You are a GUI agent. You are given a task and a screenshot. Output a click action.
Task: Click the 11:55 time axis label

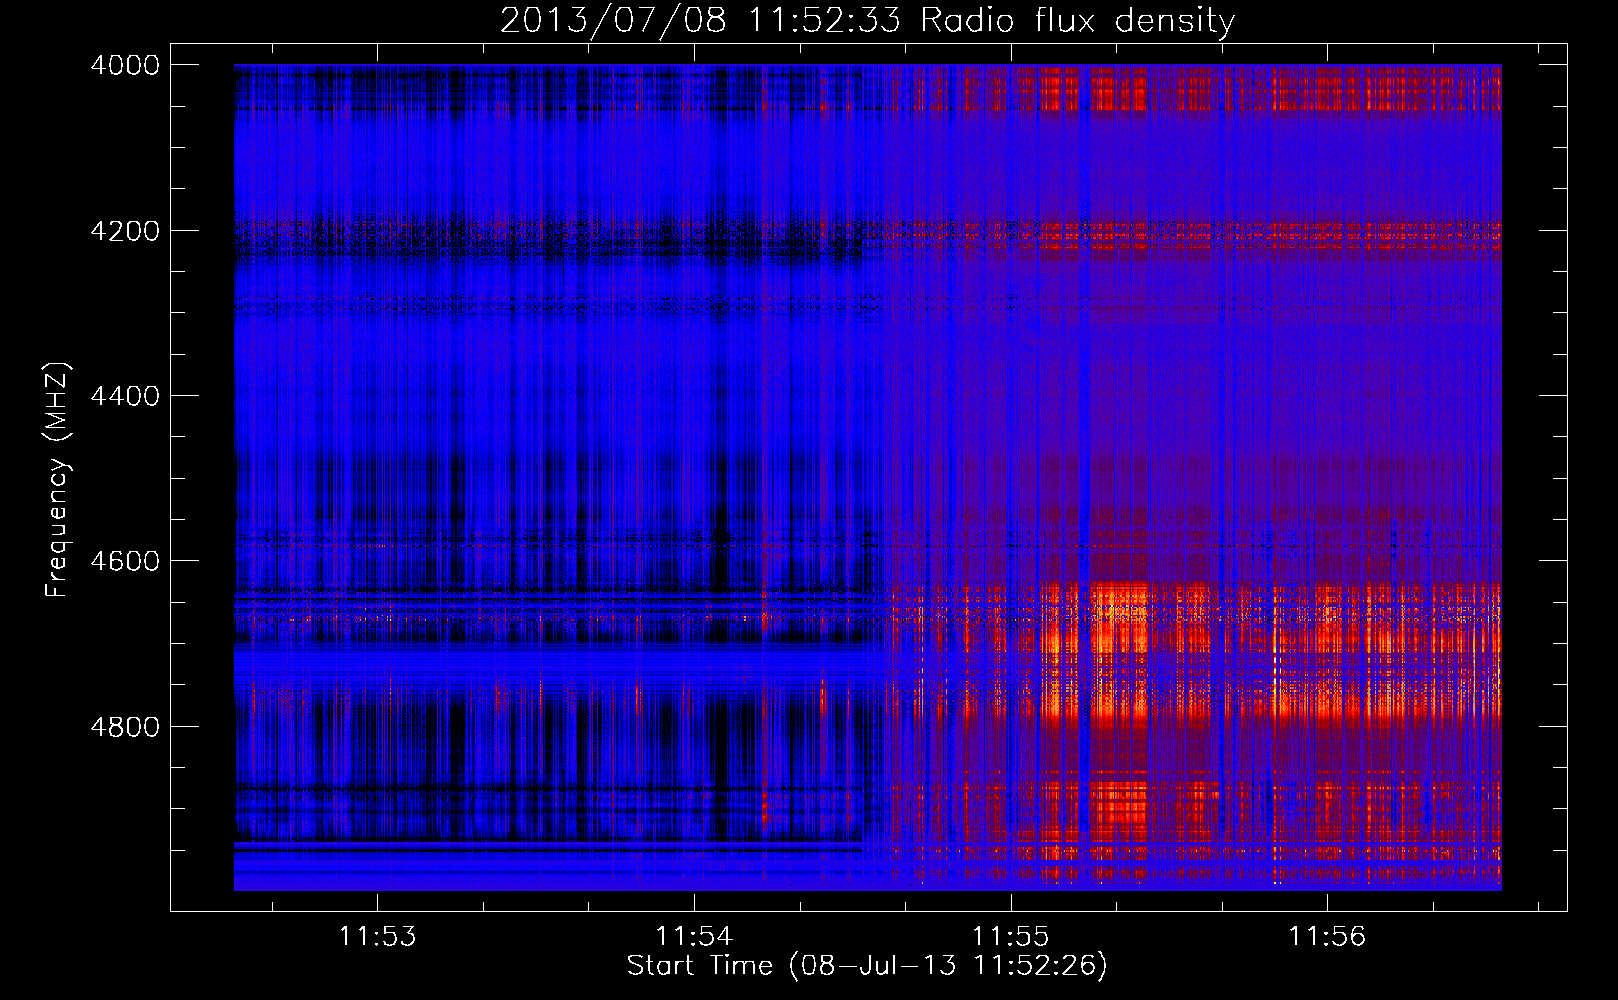[x=1011, y=937]
